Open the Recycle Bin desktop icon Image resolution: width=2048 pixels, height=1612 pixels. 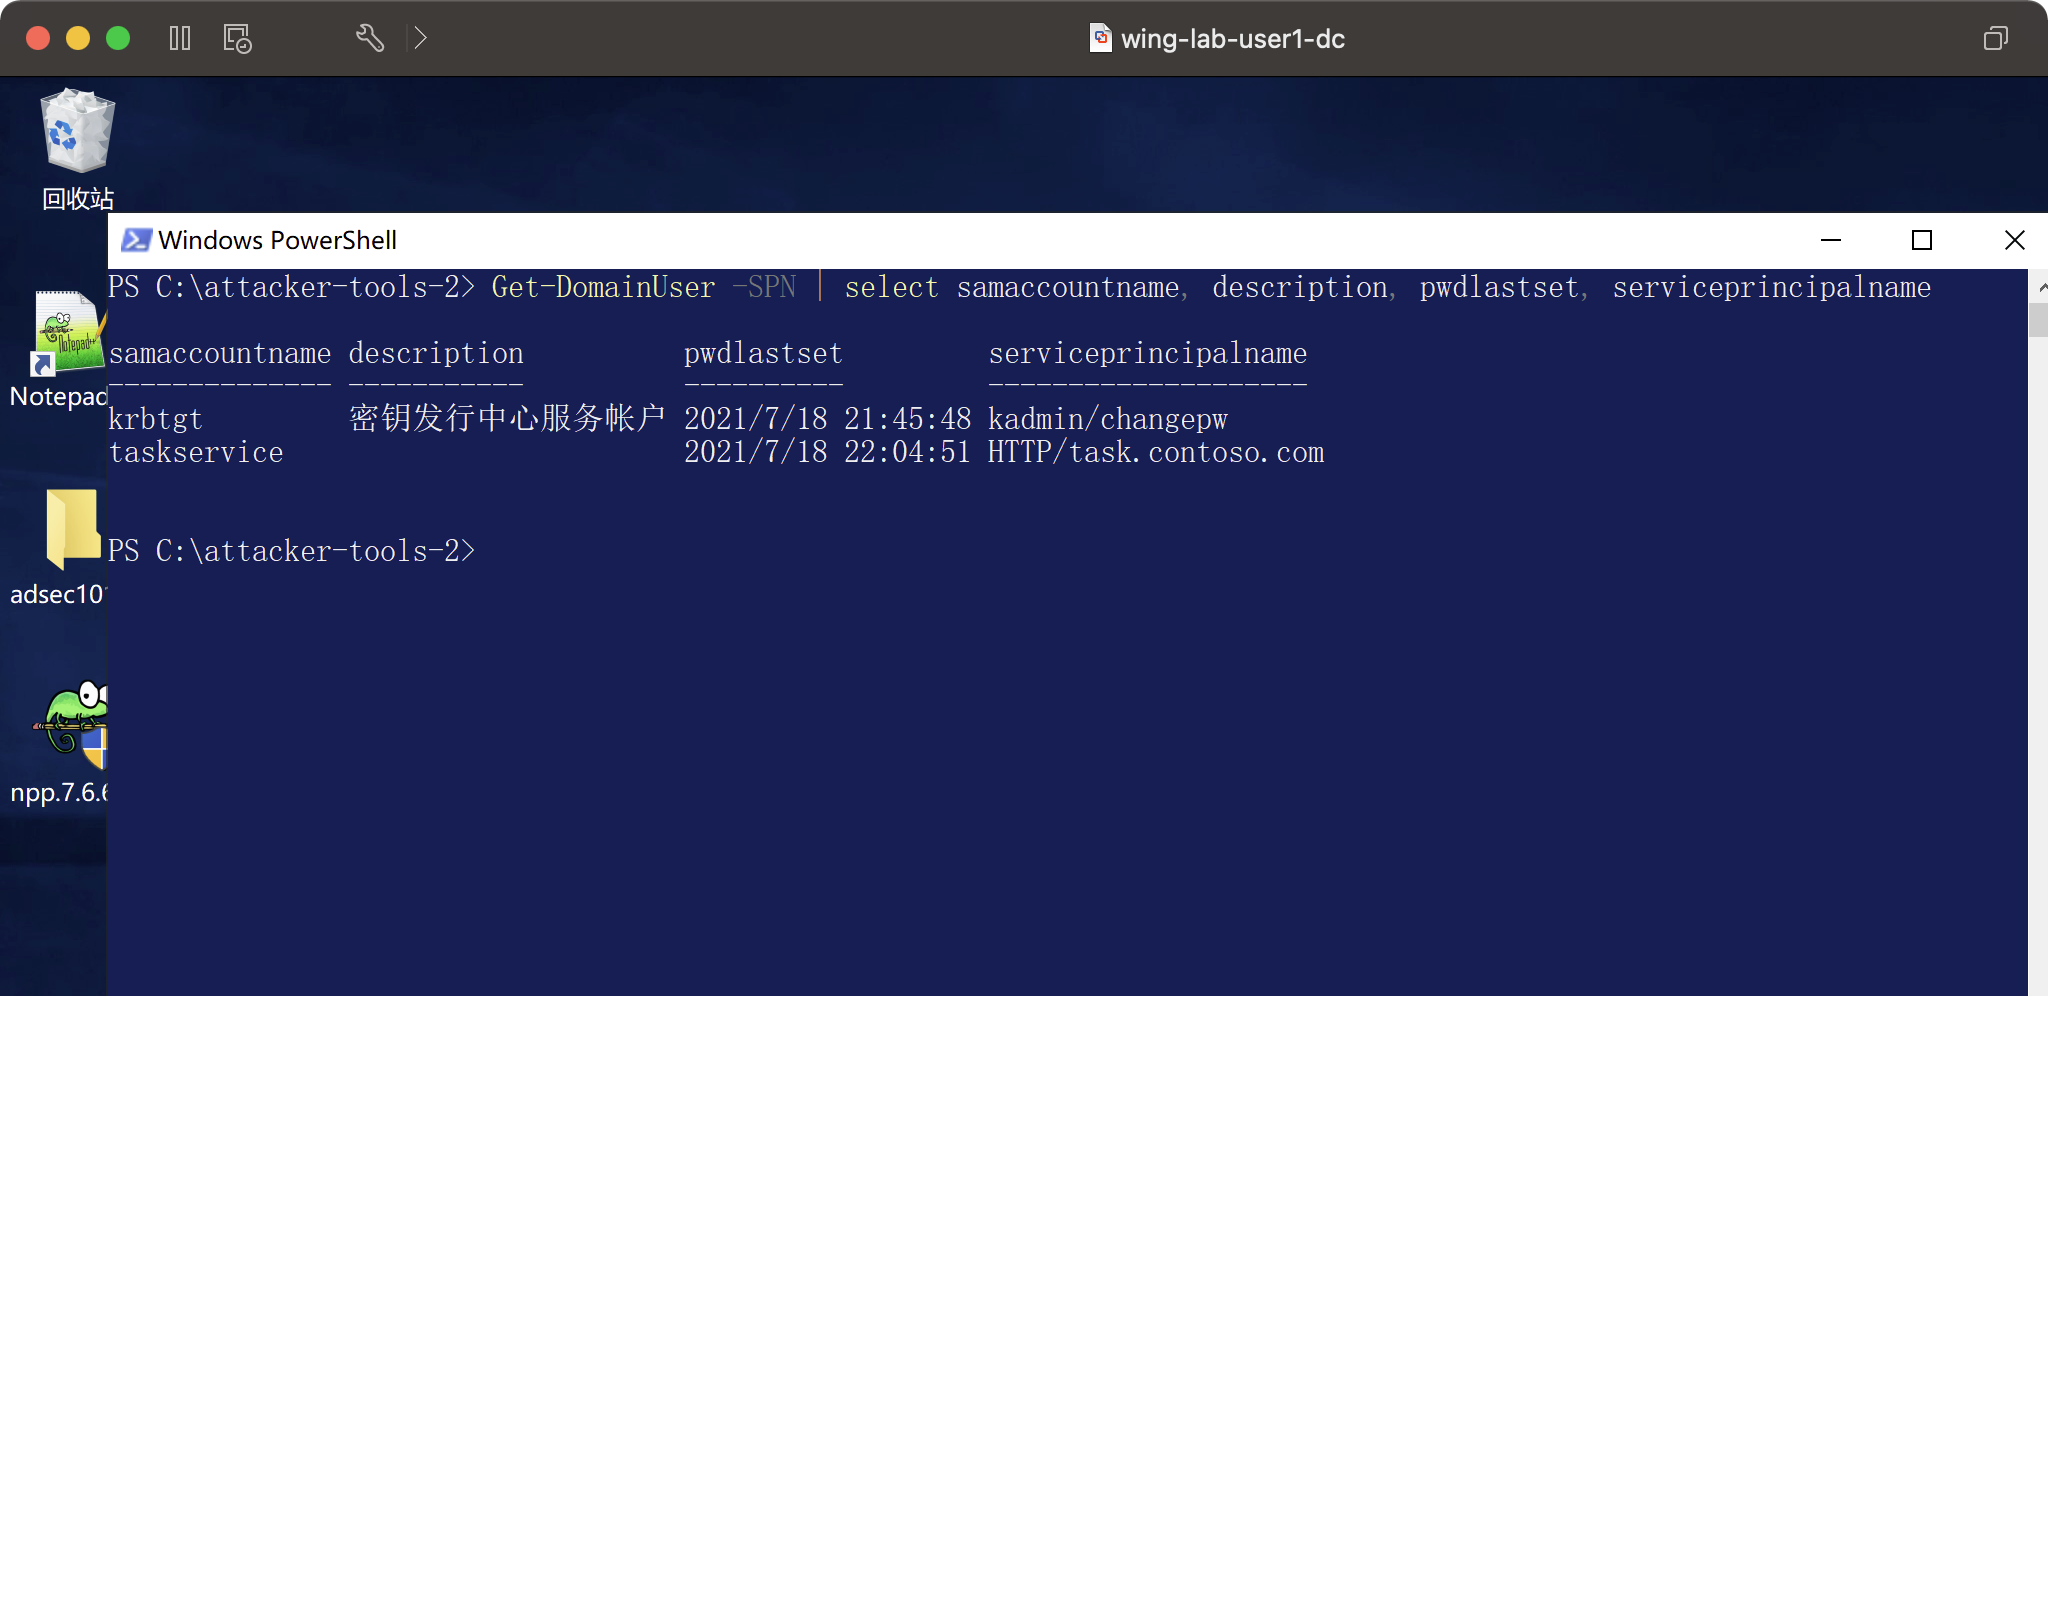coord(78,149)
